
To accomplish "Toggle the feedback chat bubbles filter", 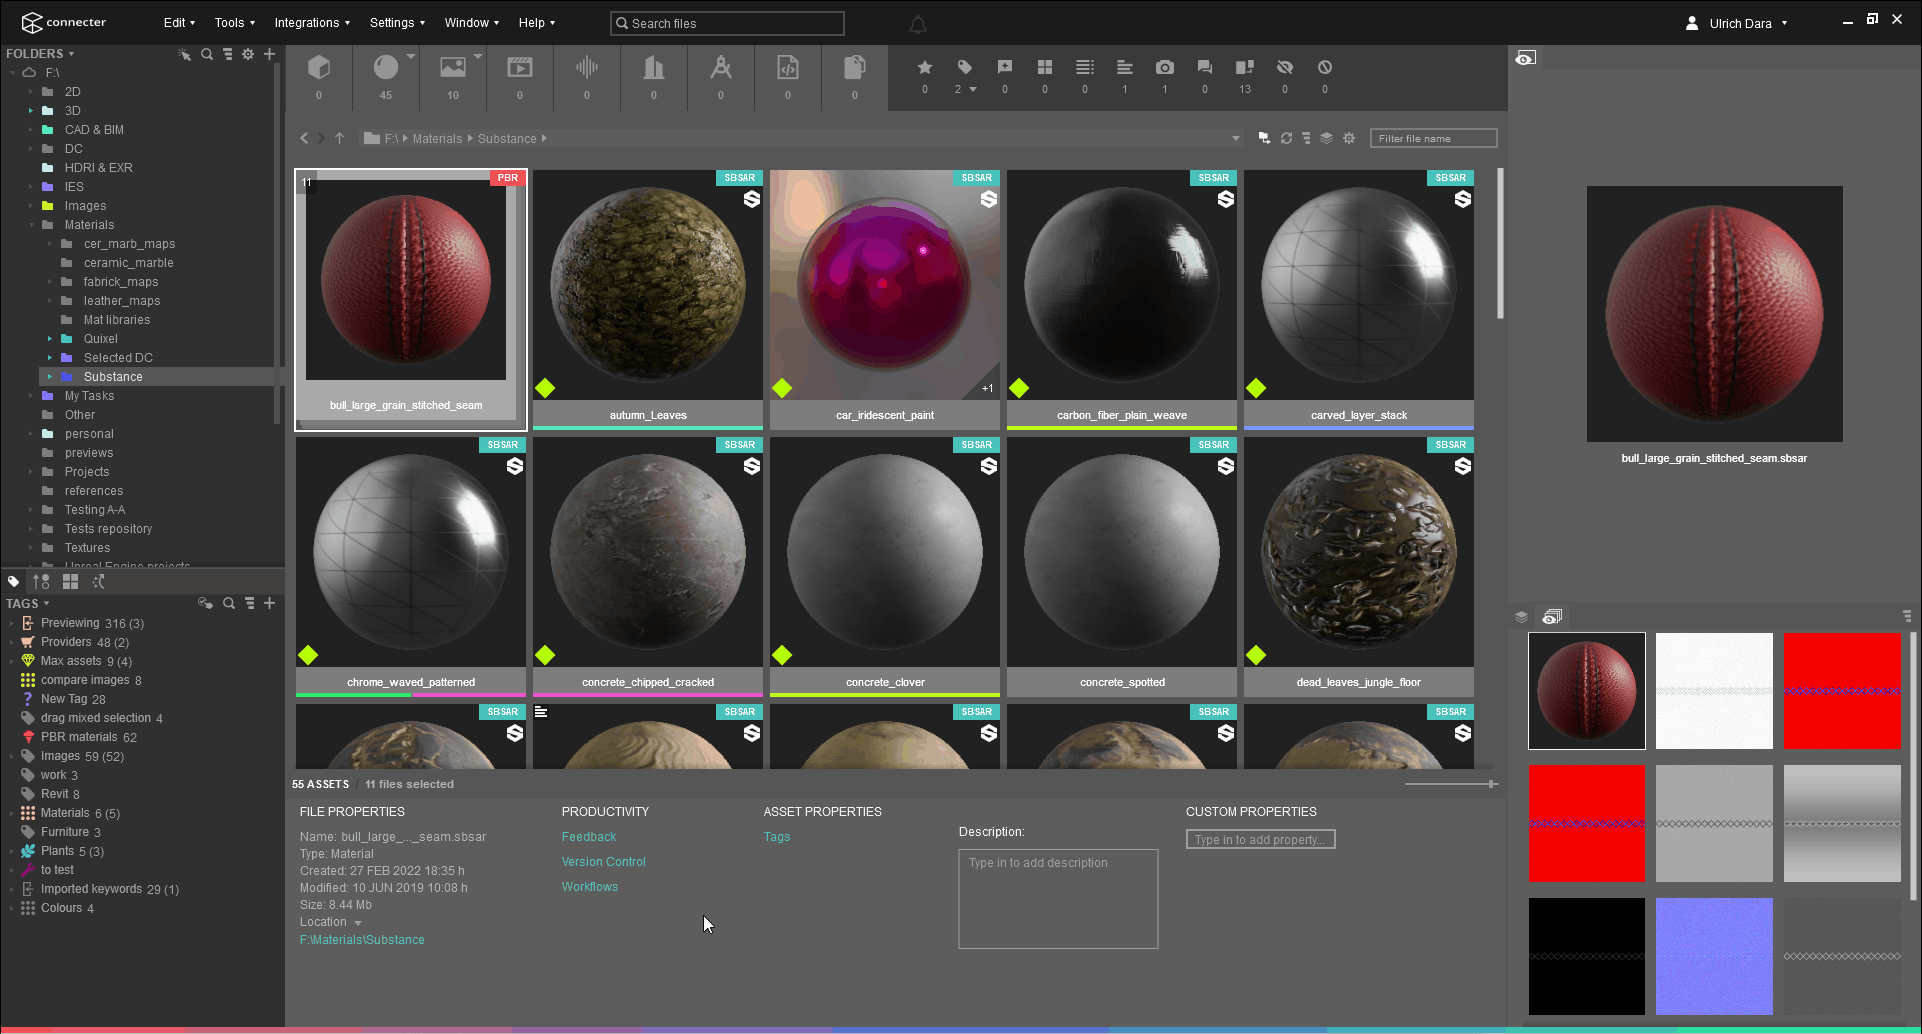I will 1205,67.
